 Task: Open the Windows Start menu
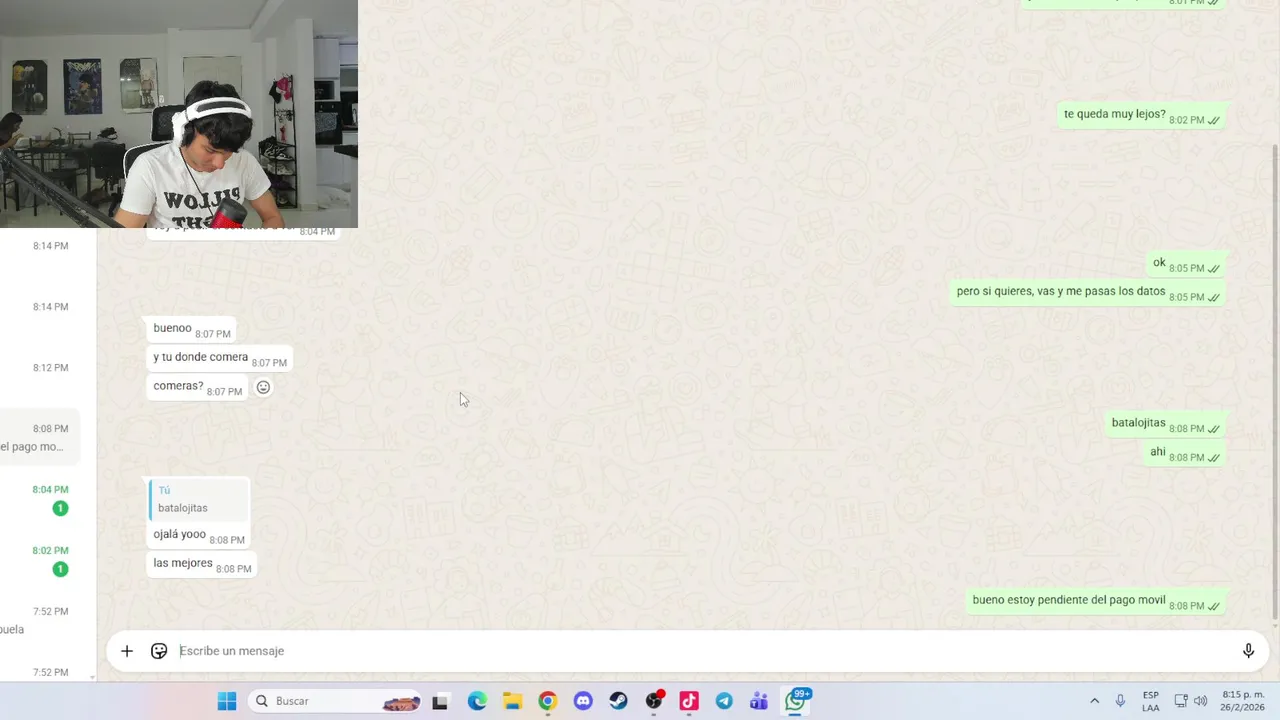[x=227, y=701]
